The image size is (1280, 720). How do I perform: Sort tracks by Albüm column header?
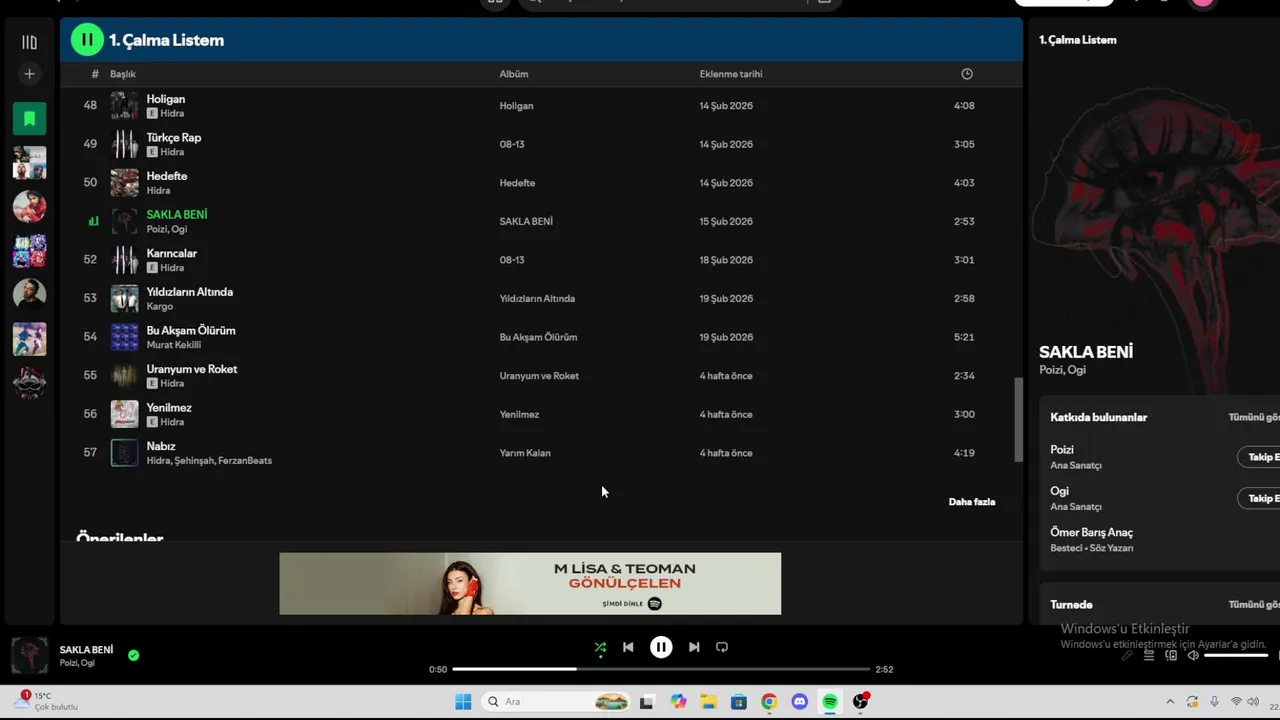pos(514,74)
